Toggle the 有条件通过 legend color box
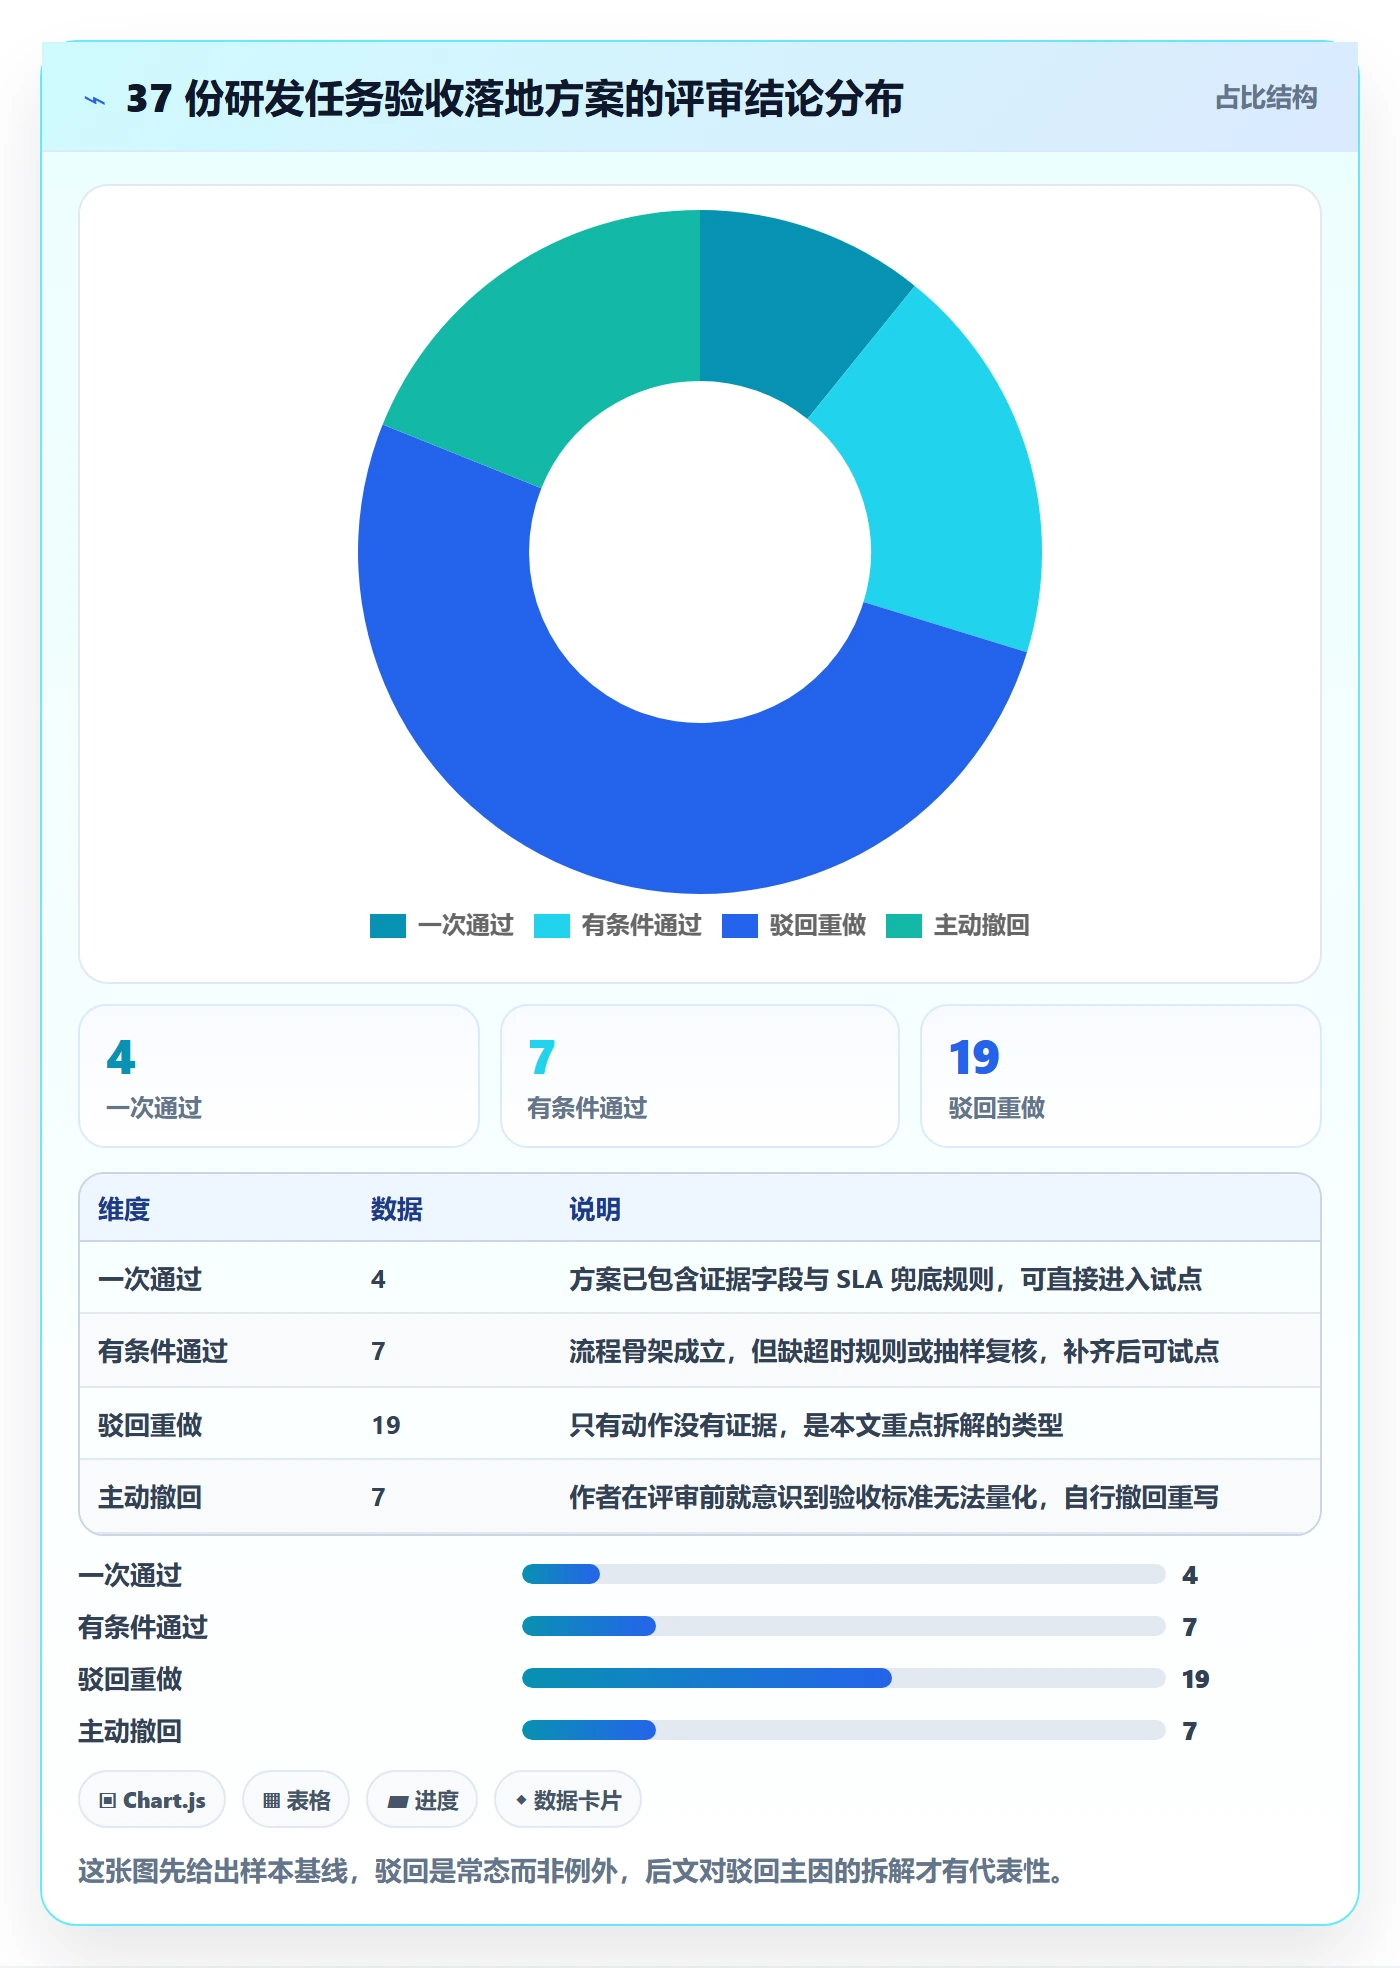The width and height of the screenshot is (1400, 1968). tap(552, 926)
